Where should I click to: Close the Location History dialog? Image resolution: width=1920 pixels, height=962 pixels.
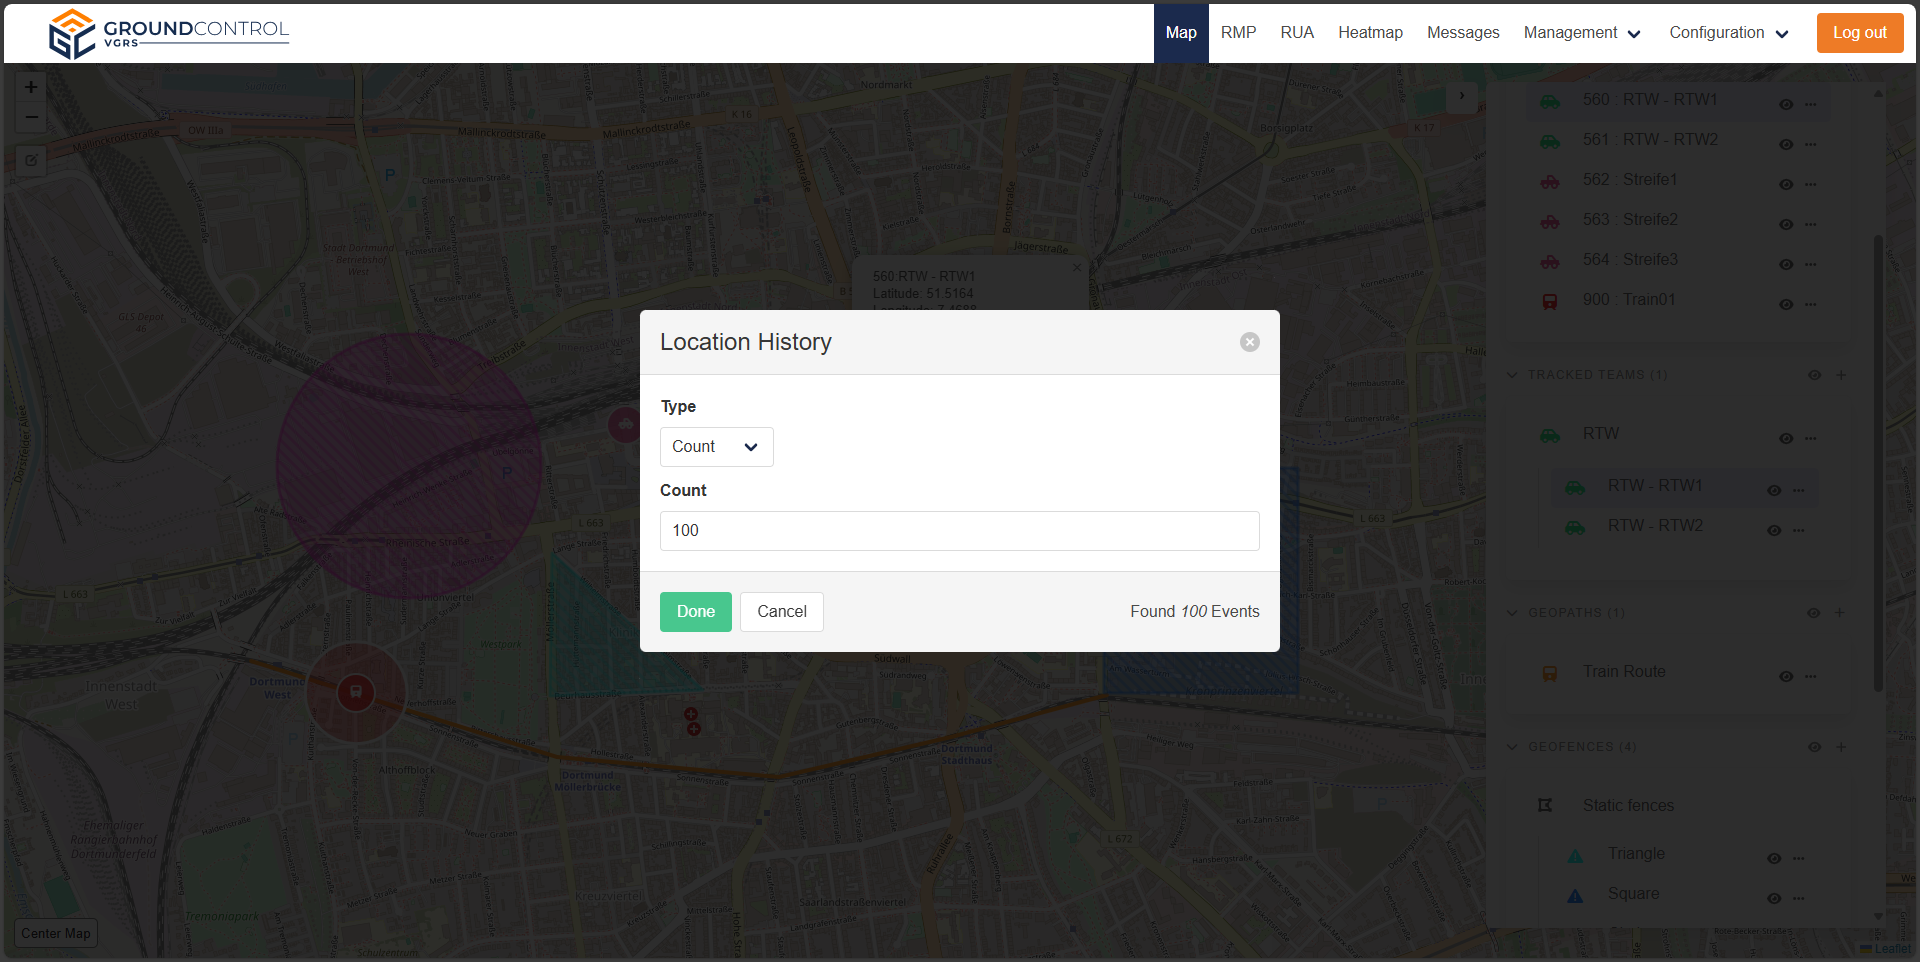(1249, 342)
